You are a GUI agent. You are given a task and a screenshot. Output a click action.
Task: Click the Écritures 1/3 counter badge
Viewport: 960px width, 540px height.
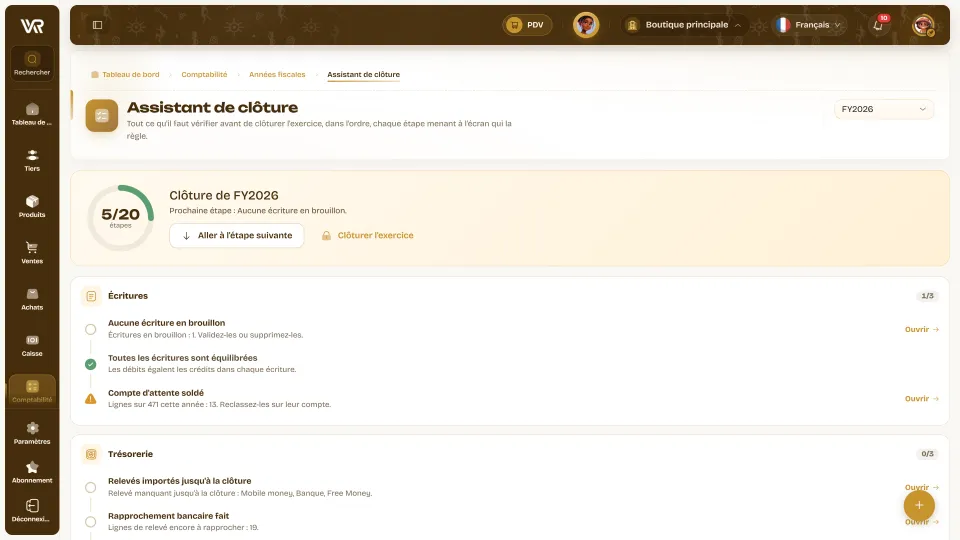pos(928,296)
